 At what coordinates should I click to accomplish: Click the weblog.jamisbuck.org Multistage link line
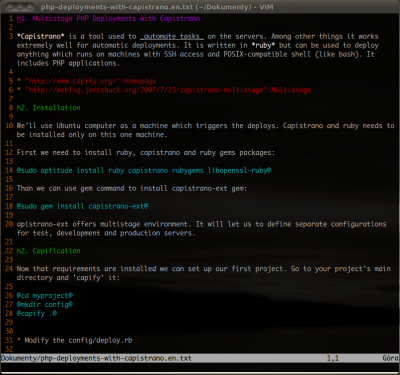point(164,90)
